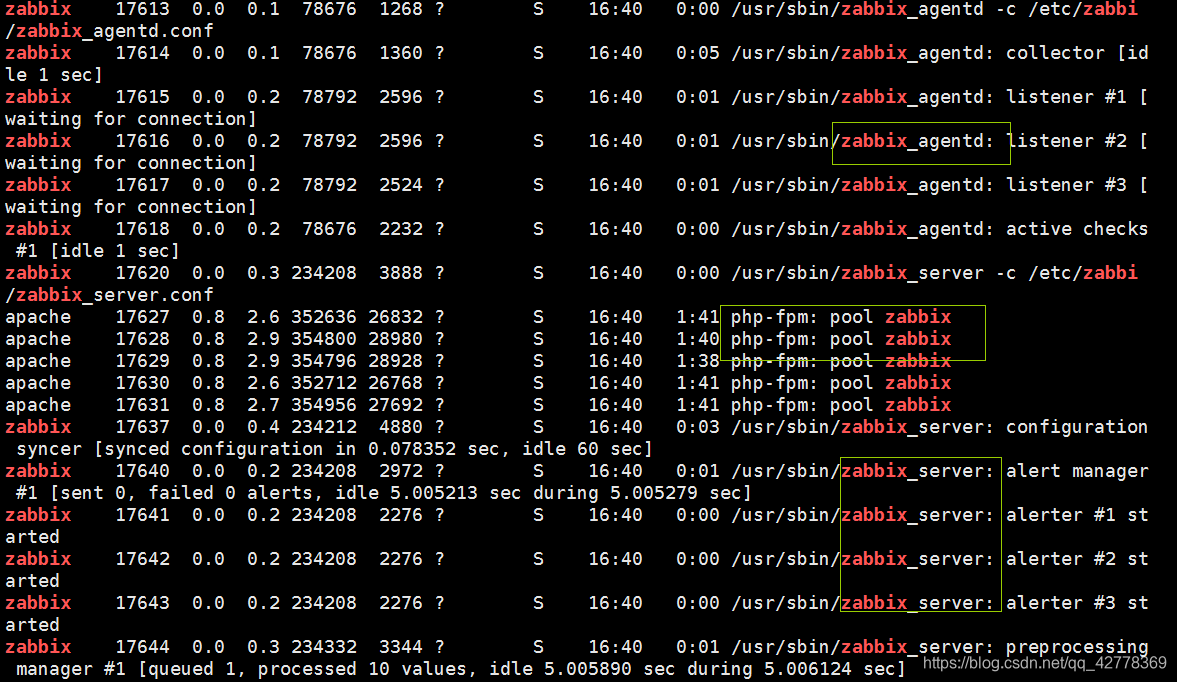Click 'alerter #3 st' text
Viewport: 1177px width, 682px height.
(1076, 603)
